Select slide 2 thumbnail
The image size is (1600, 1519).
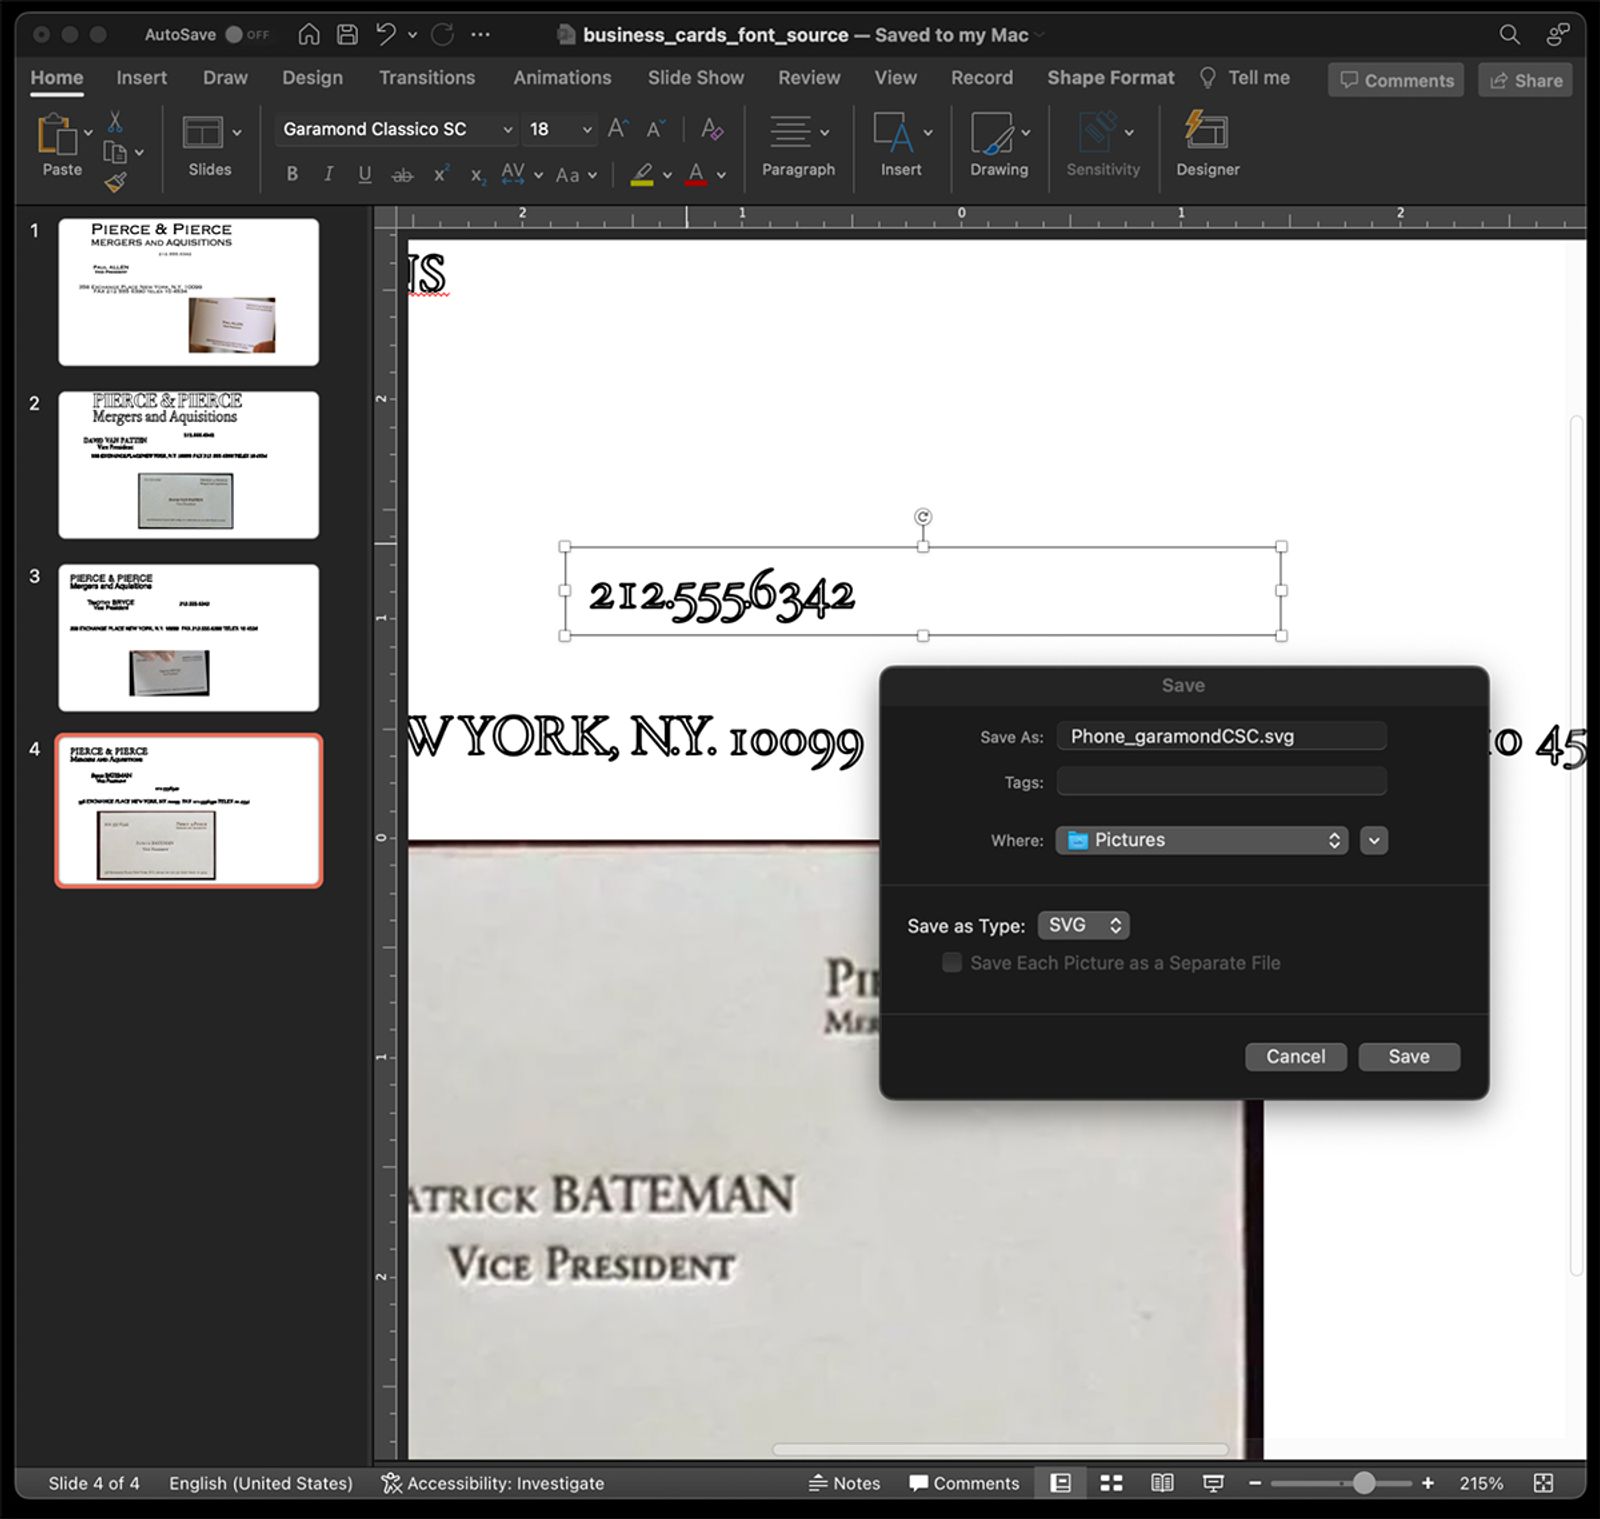pos(187,464)
